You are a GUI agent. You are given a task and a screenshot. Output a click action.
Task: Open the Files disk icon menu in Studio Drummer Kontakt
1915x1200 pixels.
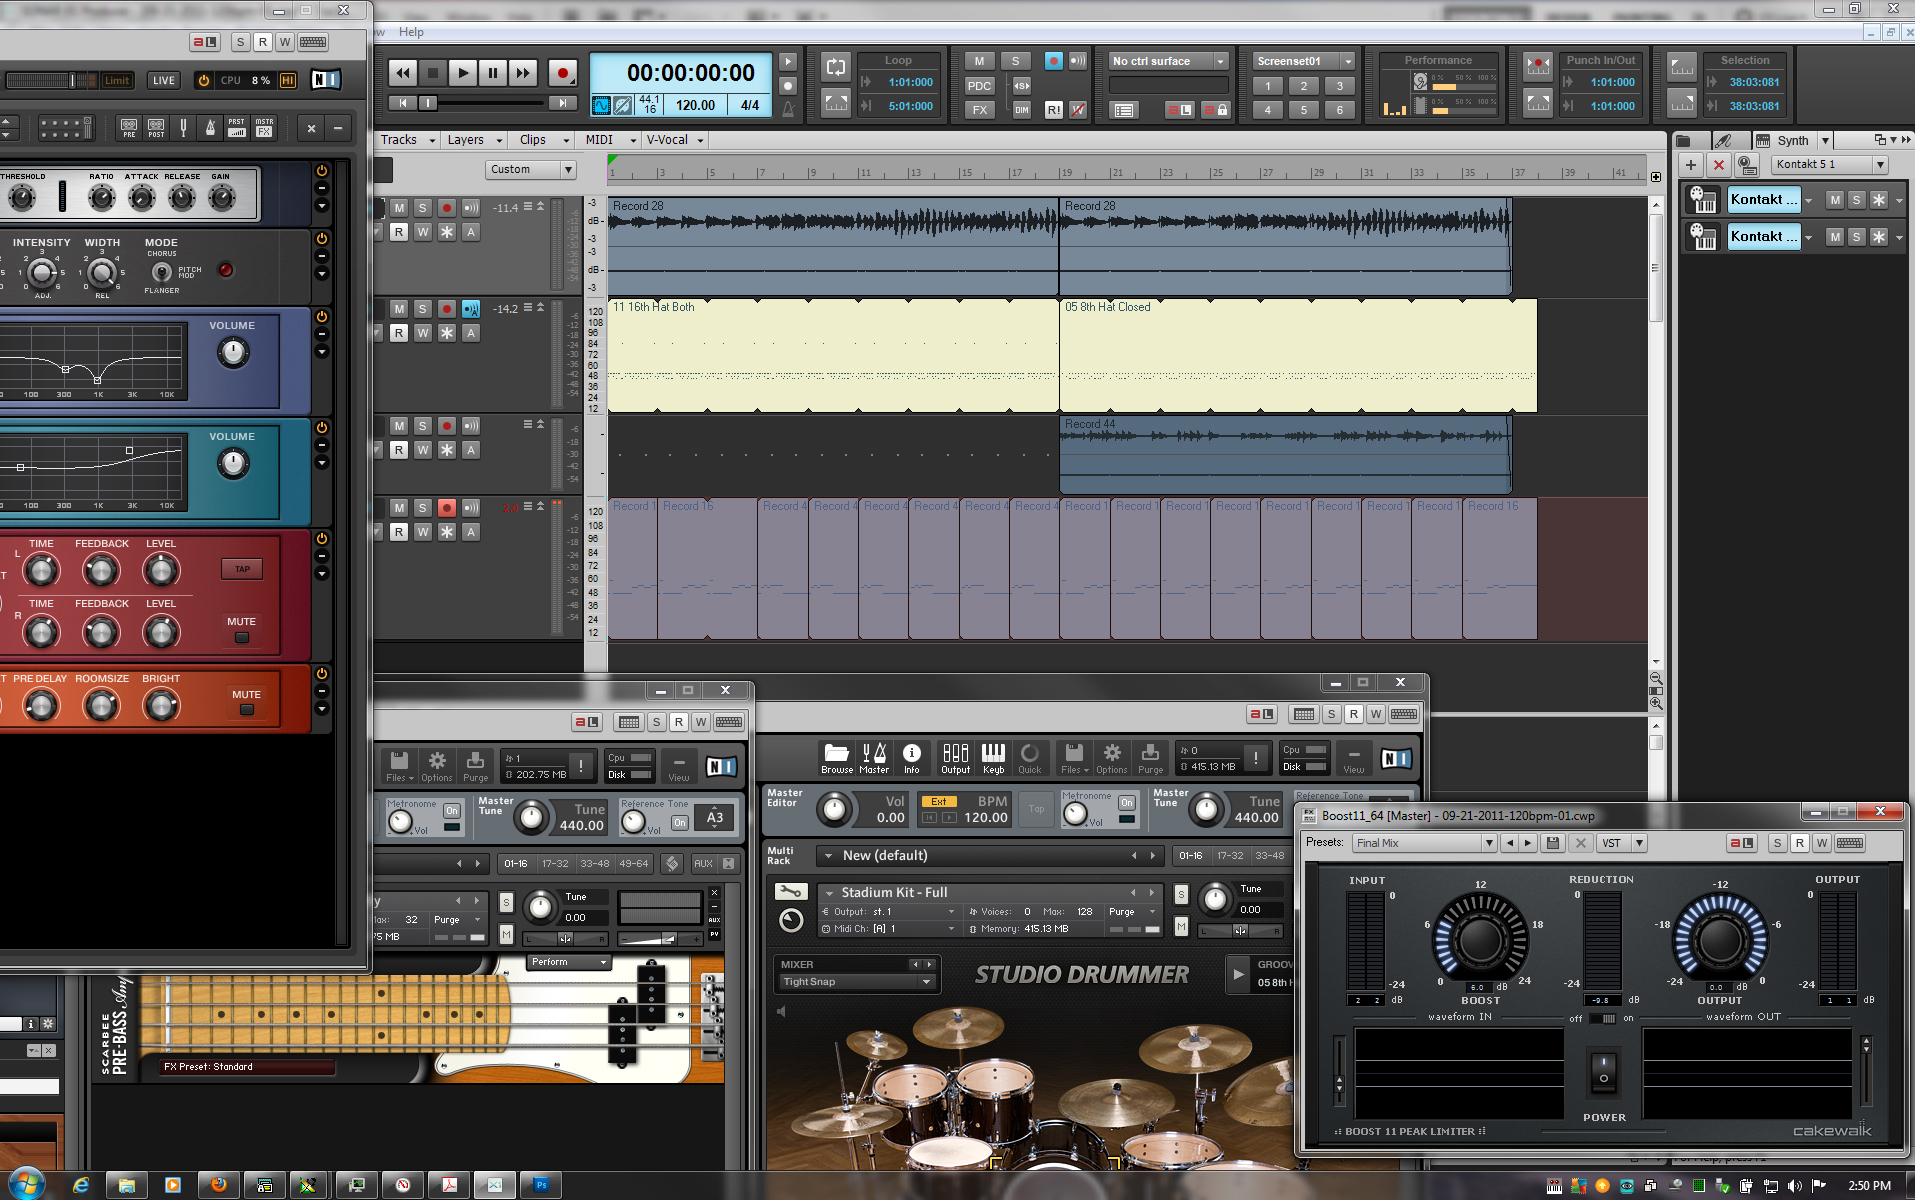click(1073, 758)
